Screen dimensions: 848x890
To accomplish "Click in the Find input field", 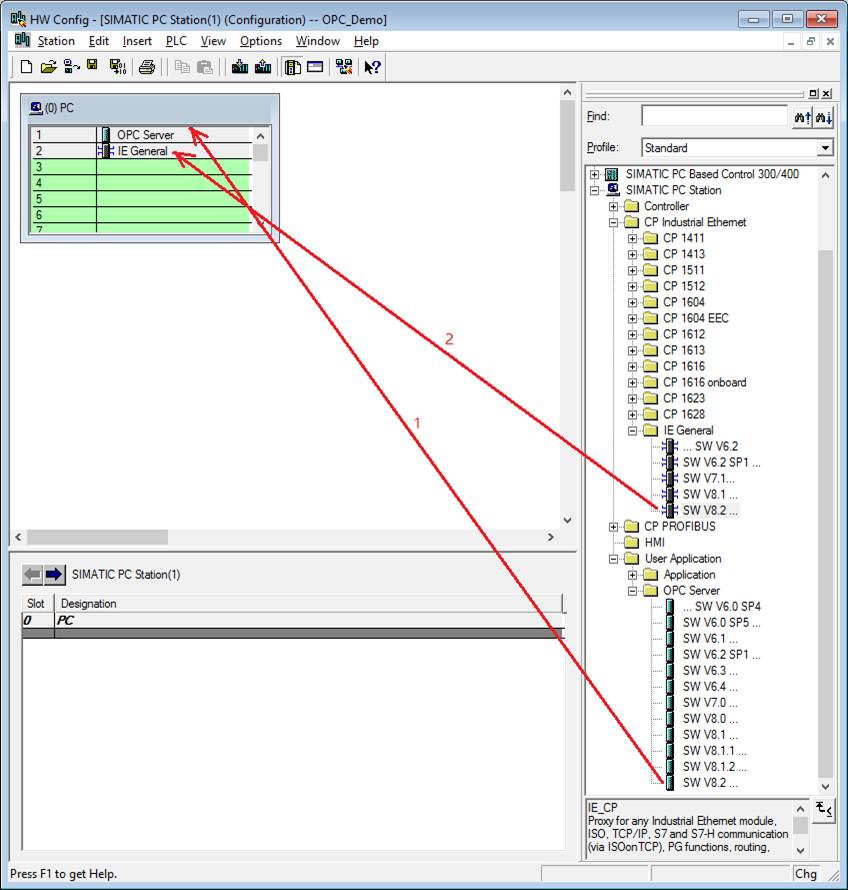I will pyautogui.click(x=715, y=116).
